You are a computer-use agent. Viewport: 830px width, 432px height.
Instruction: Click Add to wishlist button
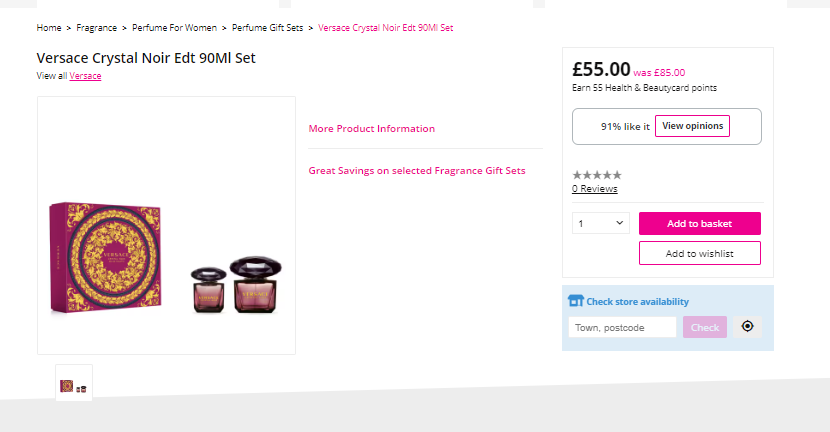699,253
